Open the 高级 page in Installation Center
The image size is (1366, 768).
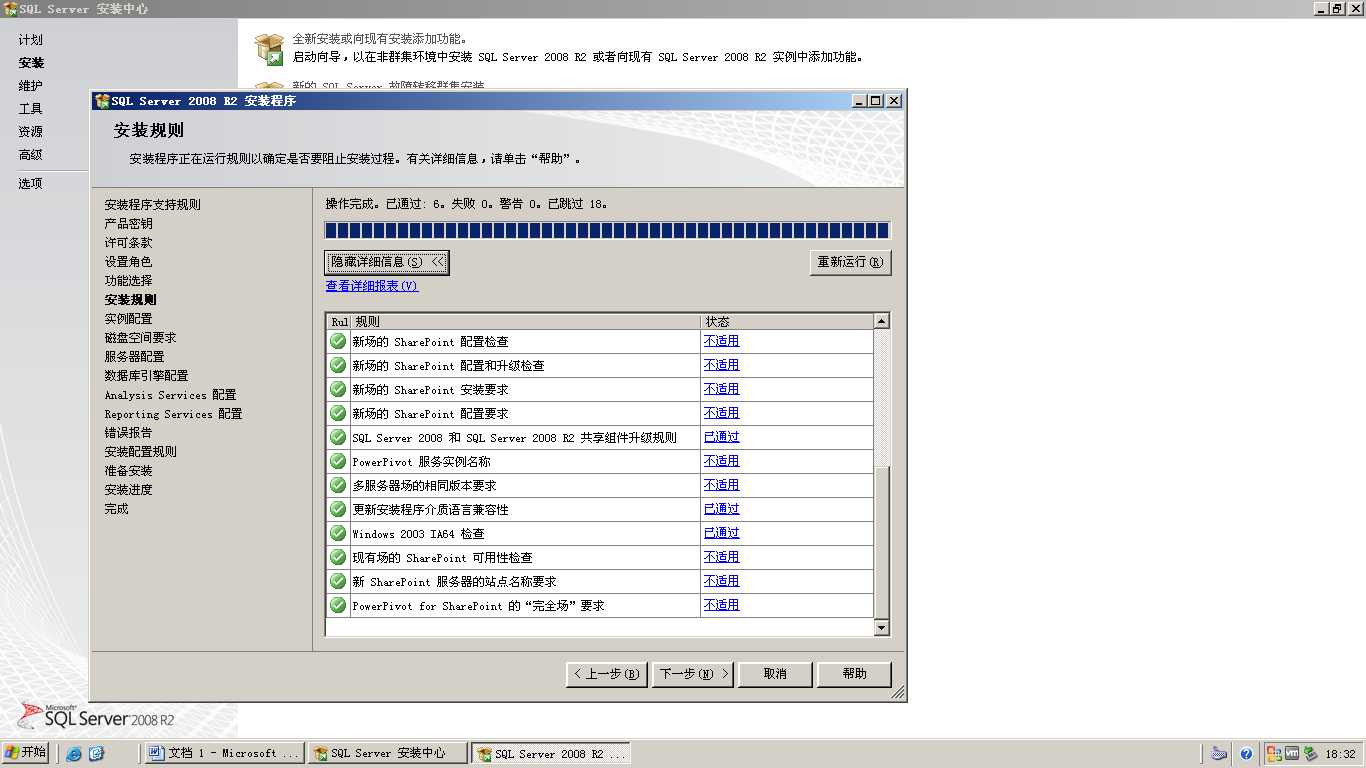point(31,155)
